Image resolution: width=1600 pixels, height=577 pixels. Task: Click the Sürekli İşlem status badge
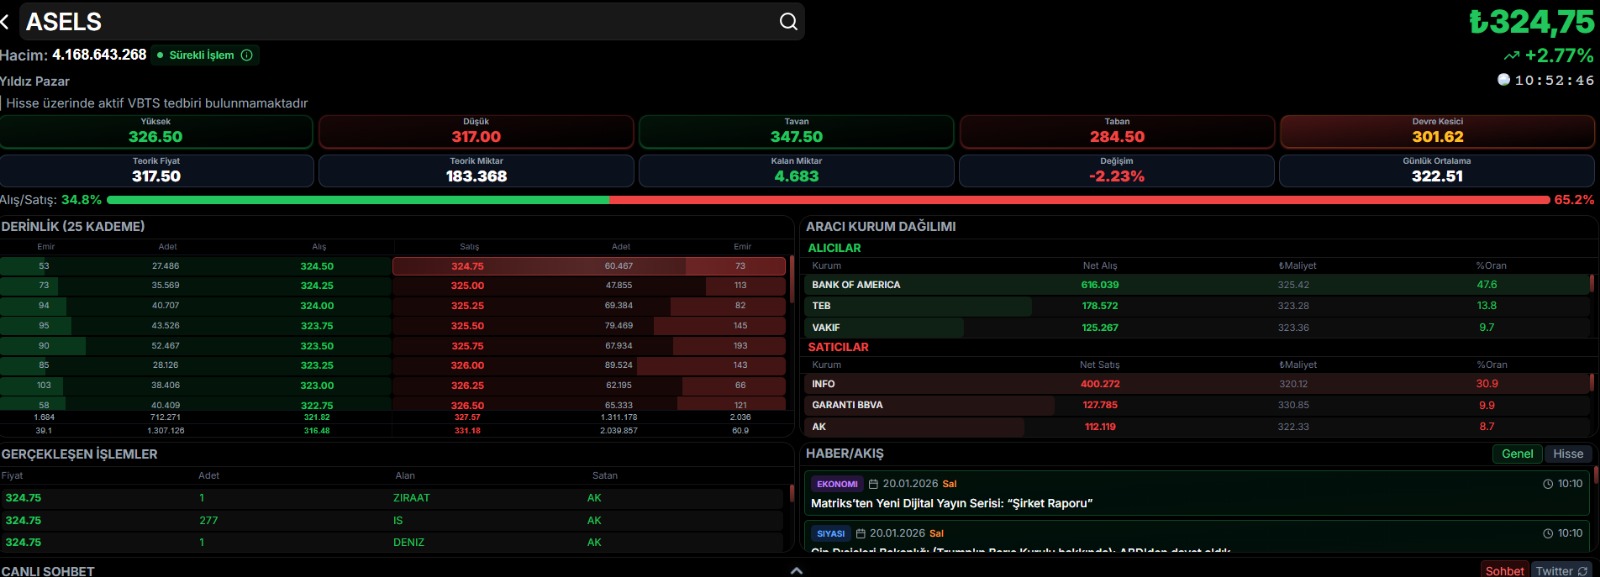205,55
